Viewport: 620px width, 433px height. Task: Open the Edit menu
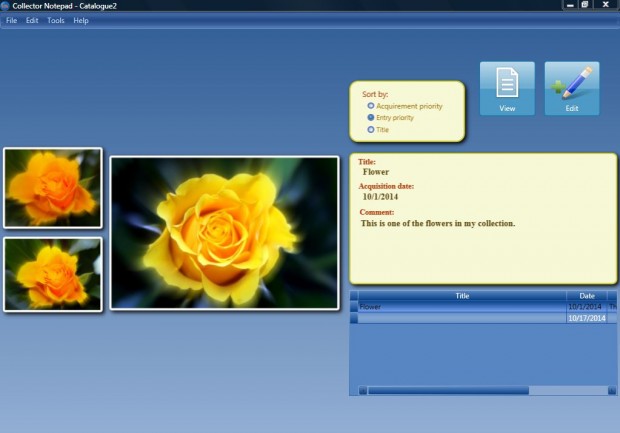tap(32, 20)
